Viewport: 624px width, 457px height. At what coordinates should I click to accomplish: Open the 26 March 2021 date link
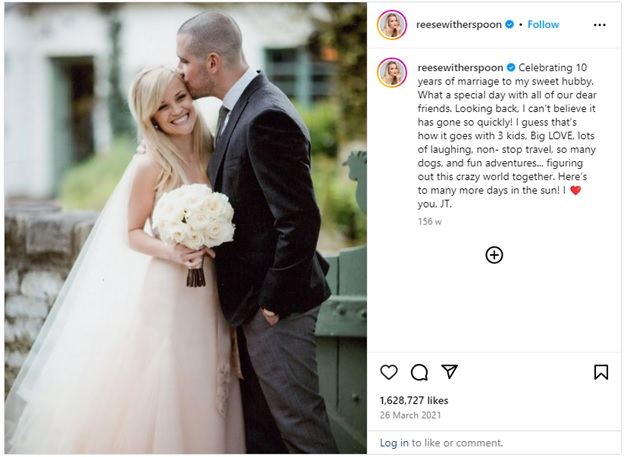tap(410, 415)
